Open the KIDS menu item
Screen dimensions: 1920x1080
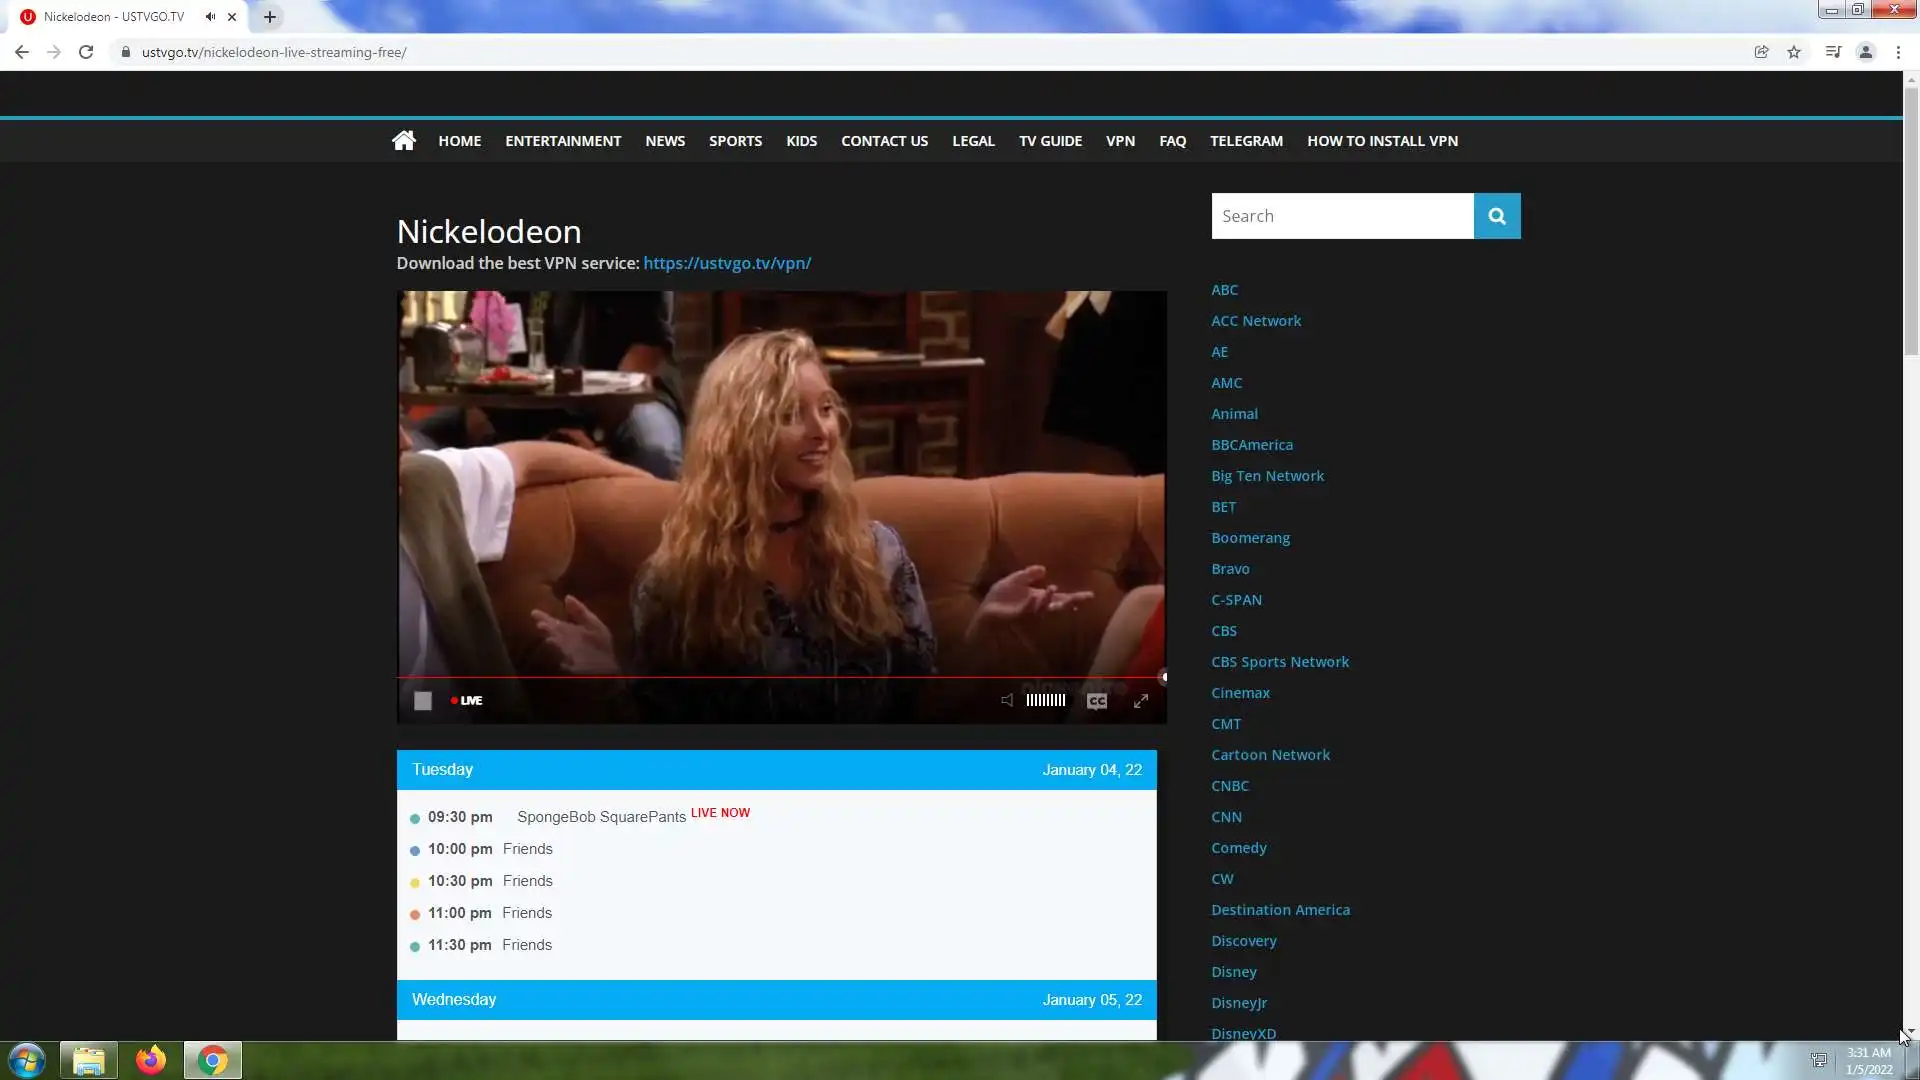pyautogui.click(x=801, y=141)
